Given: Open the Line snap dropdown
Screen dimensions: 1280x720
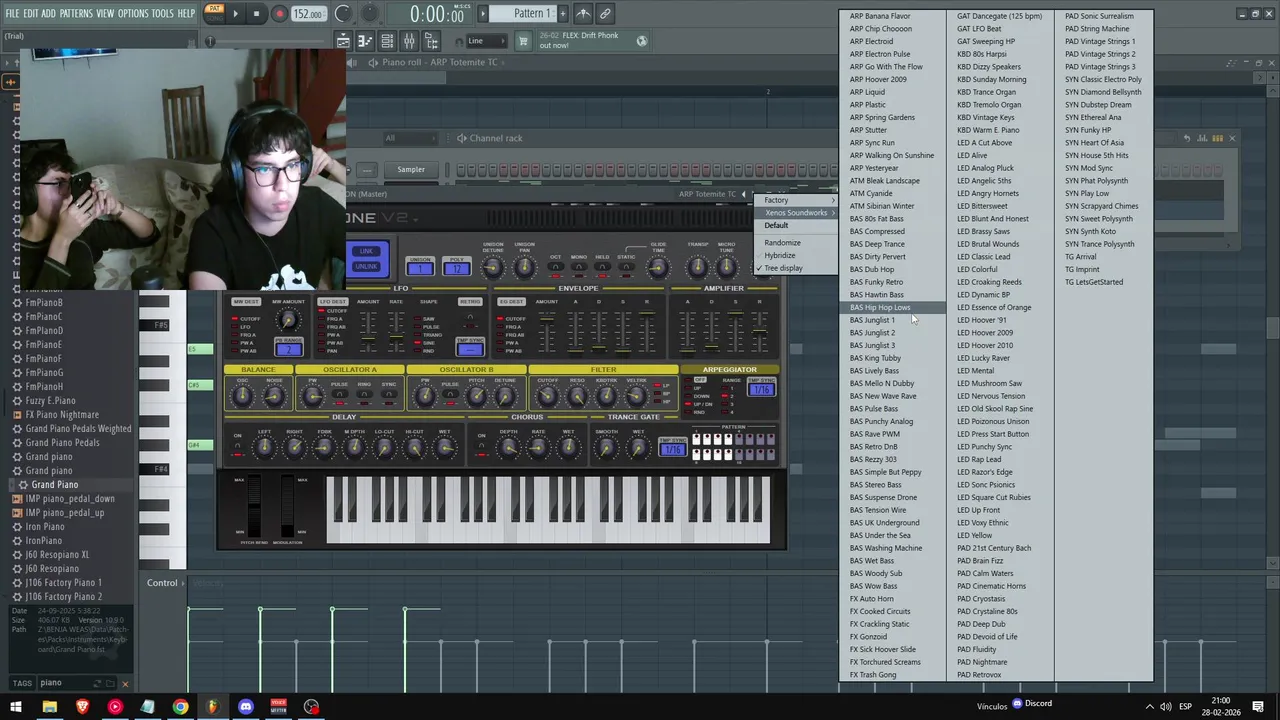Looking at the screenshot, I should [x=485, y=41].
